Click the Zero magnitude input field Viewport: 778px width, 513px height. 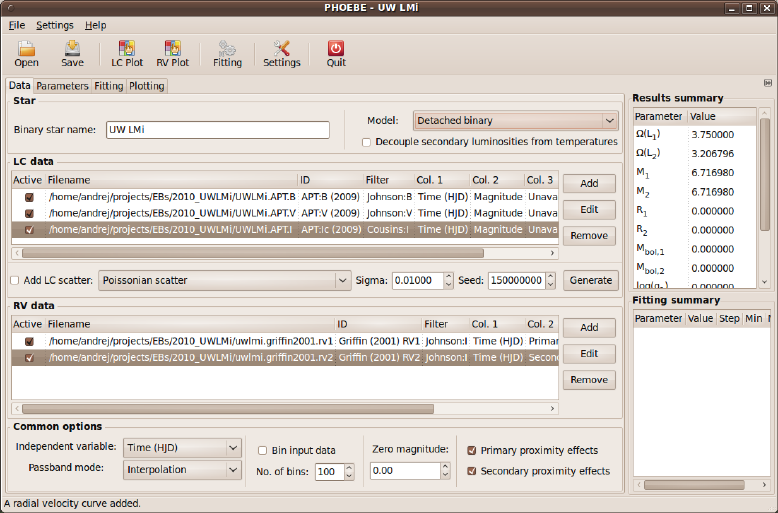(x=405, y=471)
